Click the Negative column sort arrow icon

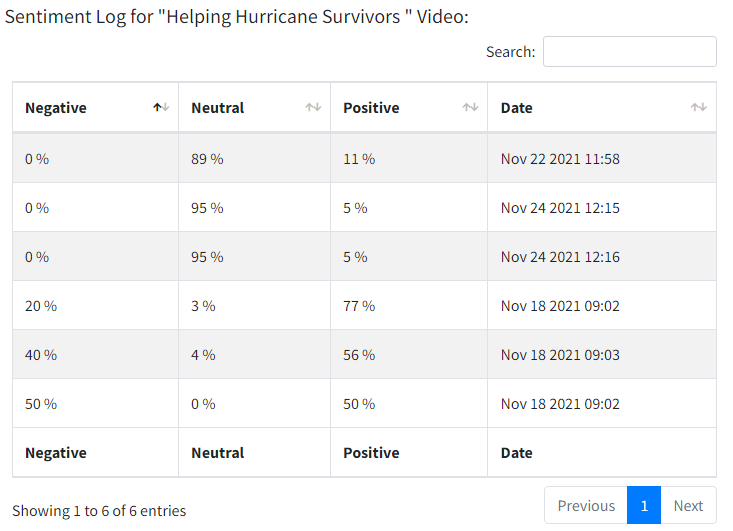[161, 108]
